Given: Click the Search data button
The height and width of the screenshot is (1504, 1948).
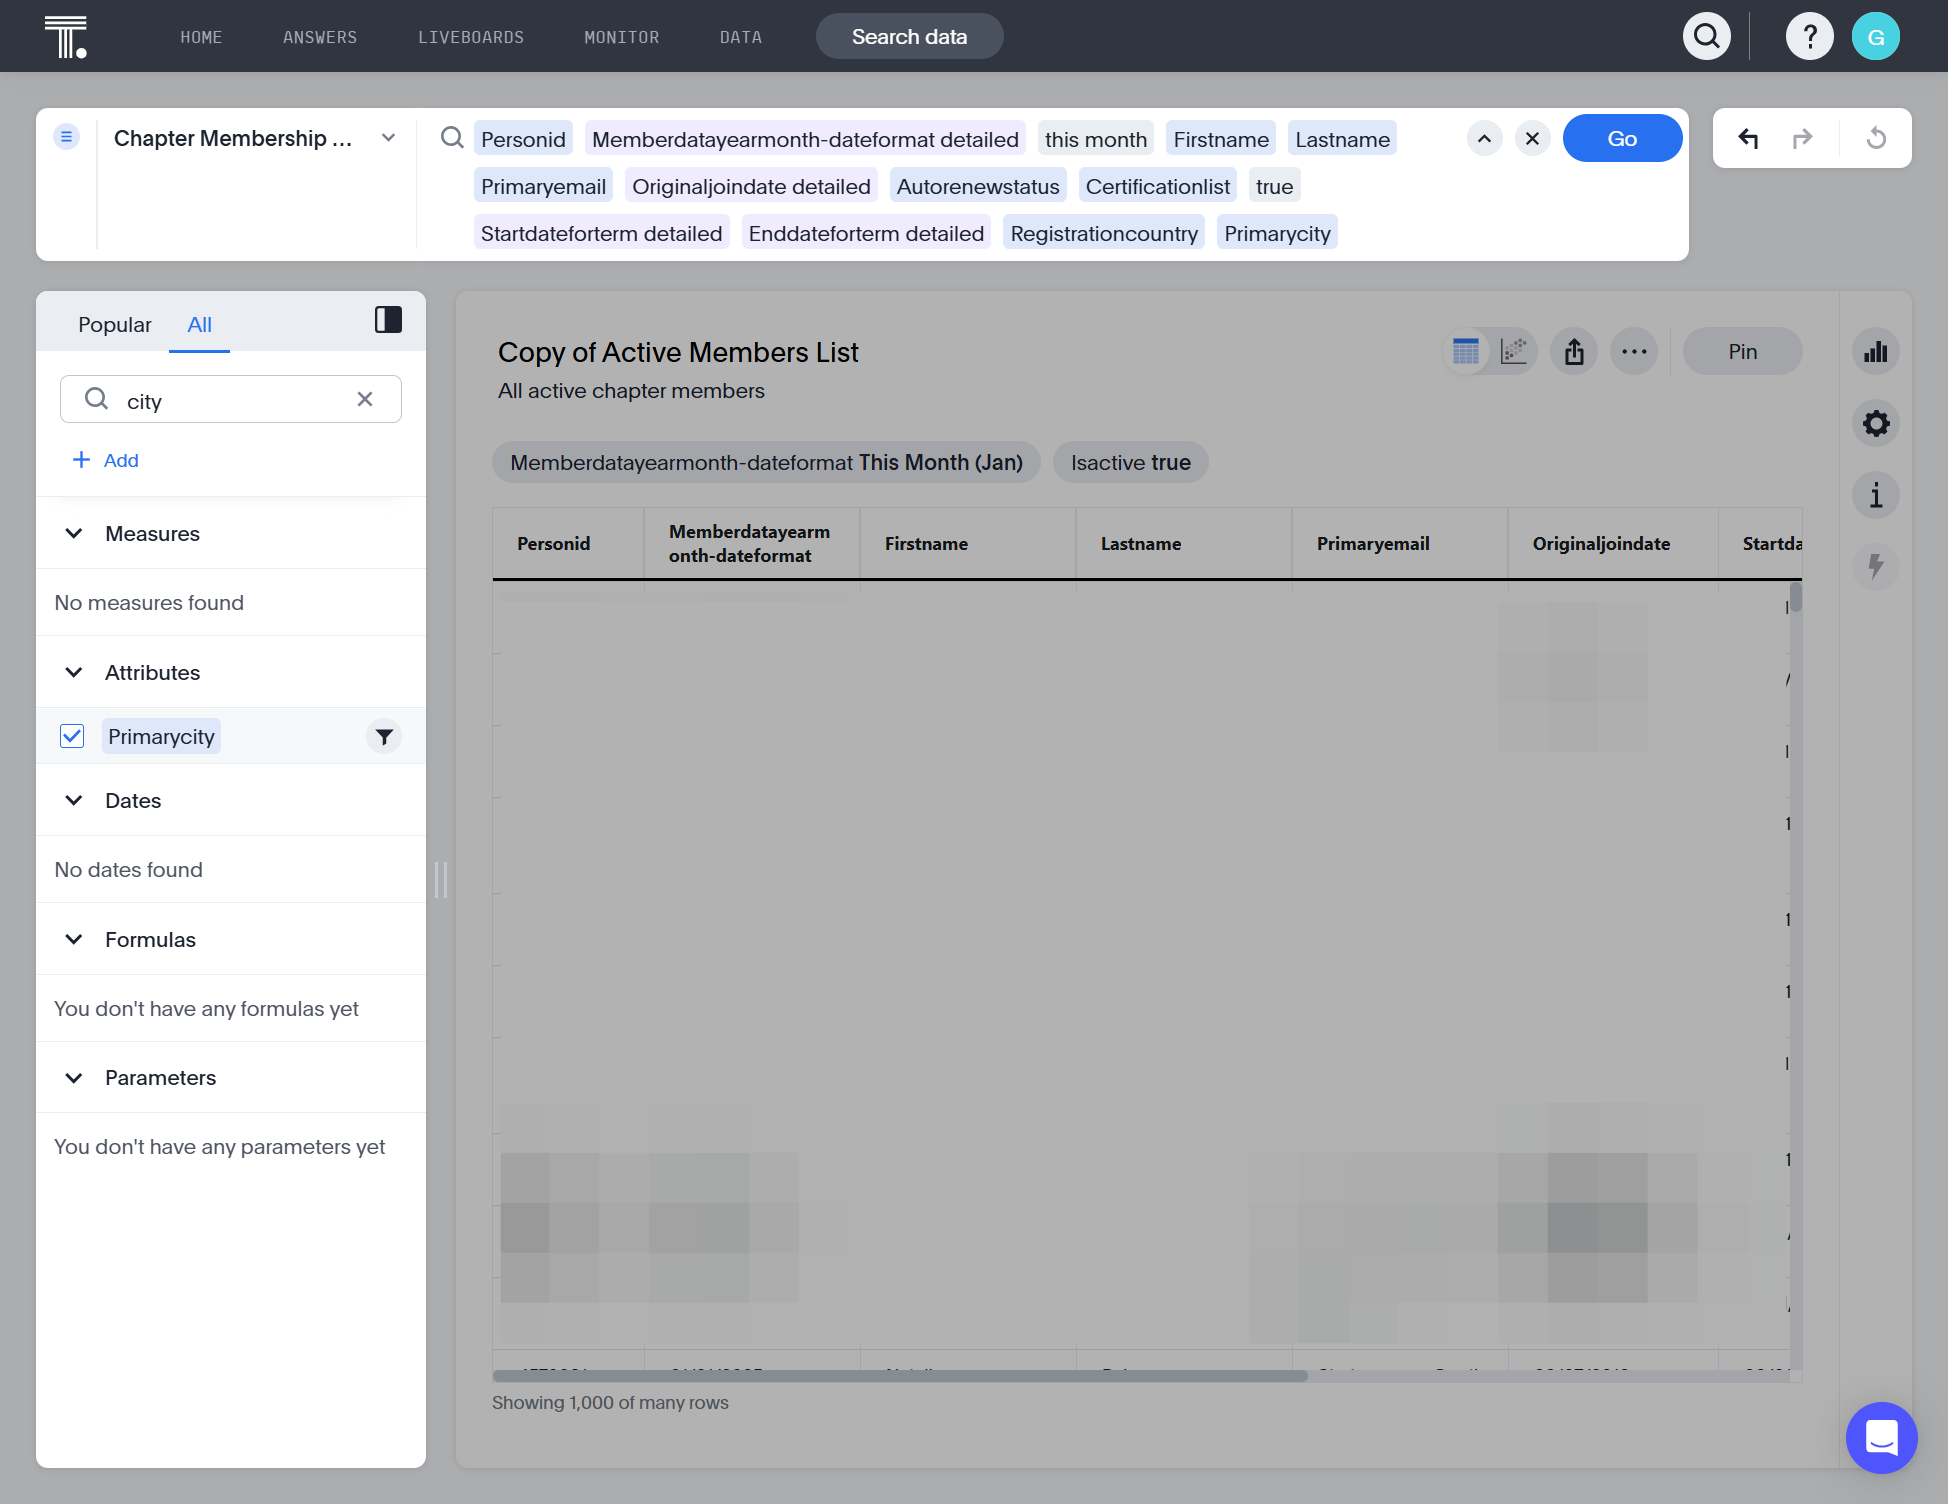Looking at the screenshot, I should coord(909,37).
